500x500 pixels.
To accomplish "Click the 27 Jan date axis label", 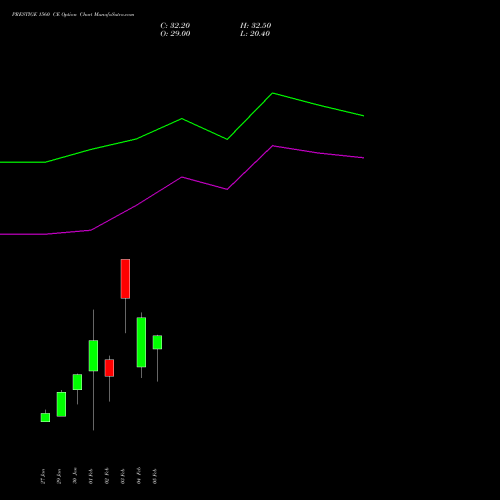I will [x=43, y=476].
